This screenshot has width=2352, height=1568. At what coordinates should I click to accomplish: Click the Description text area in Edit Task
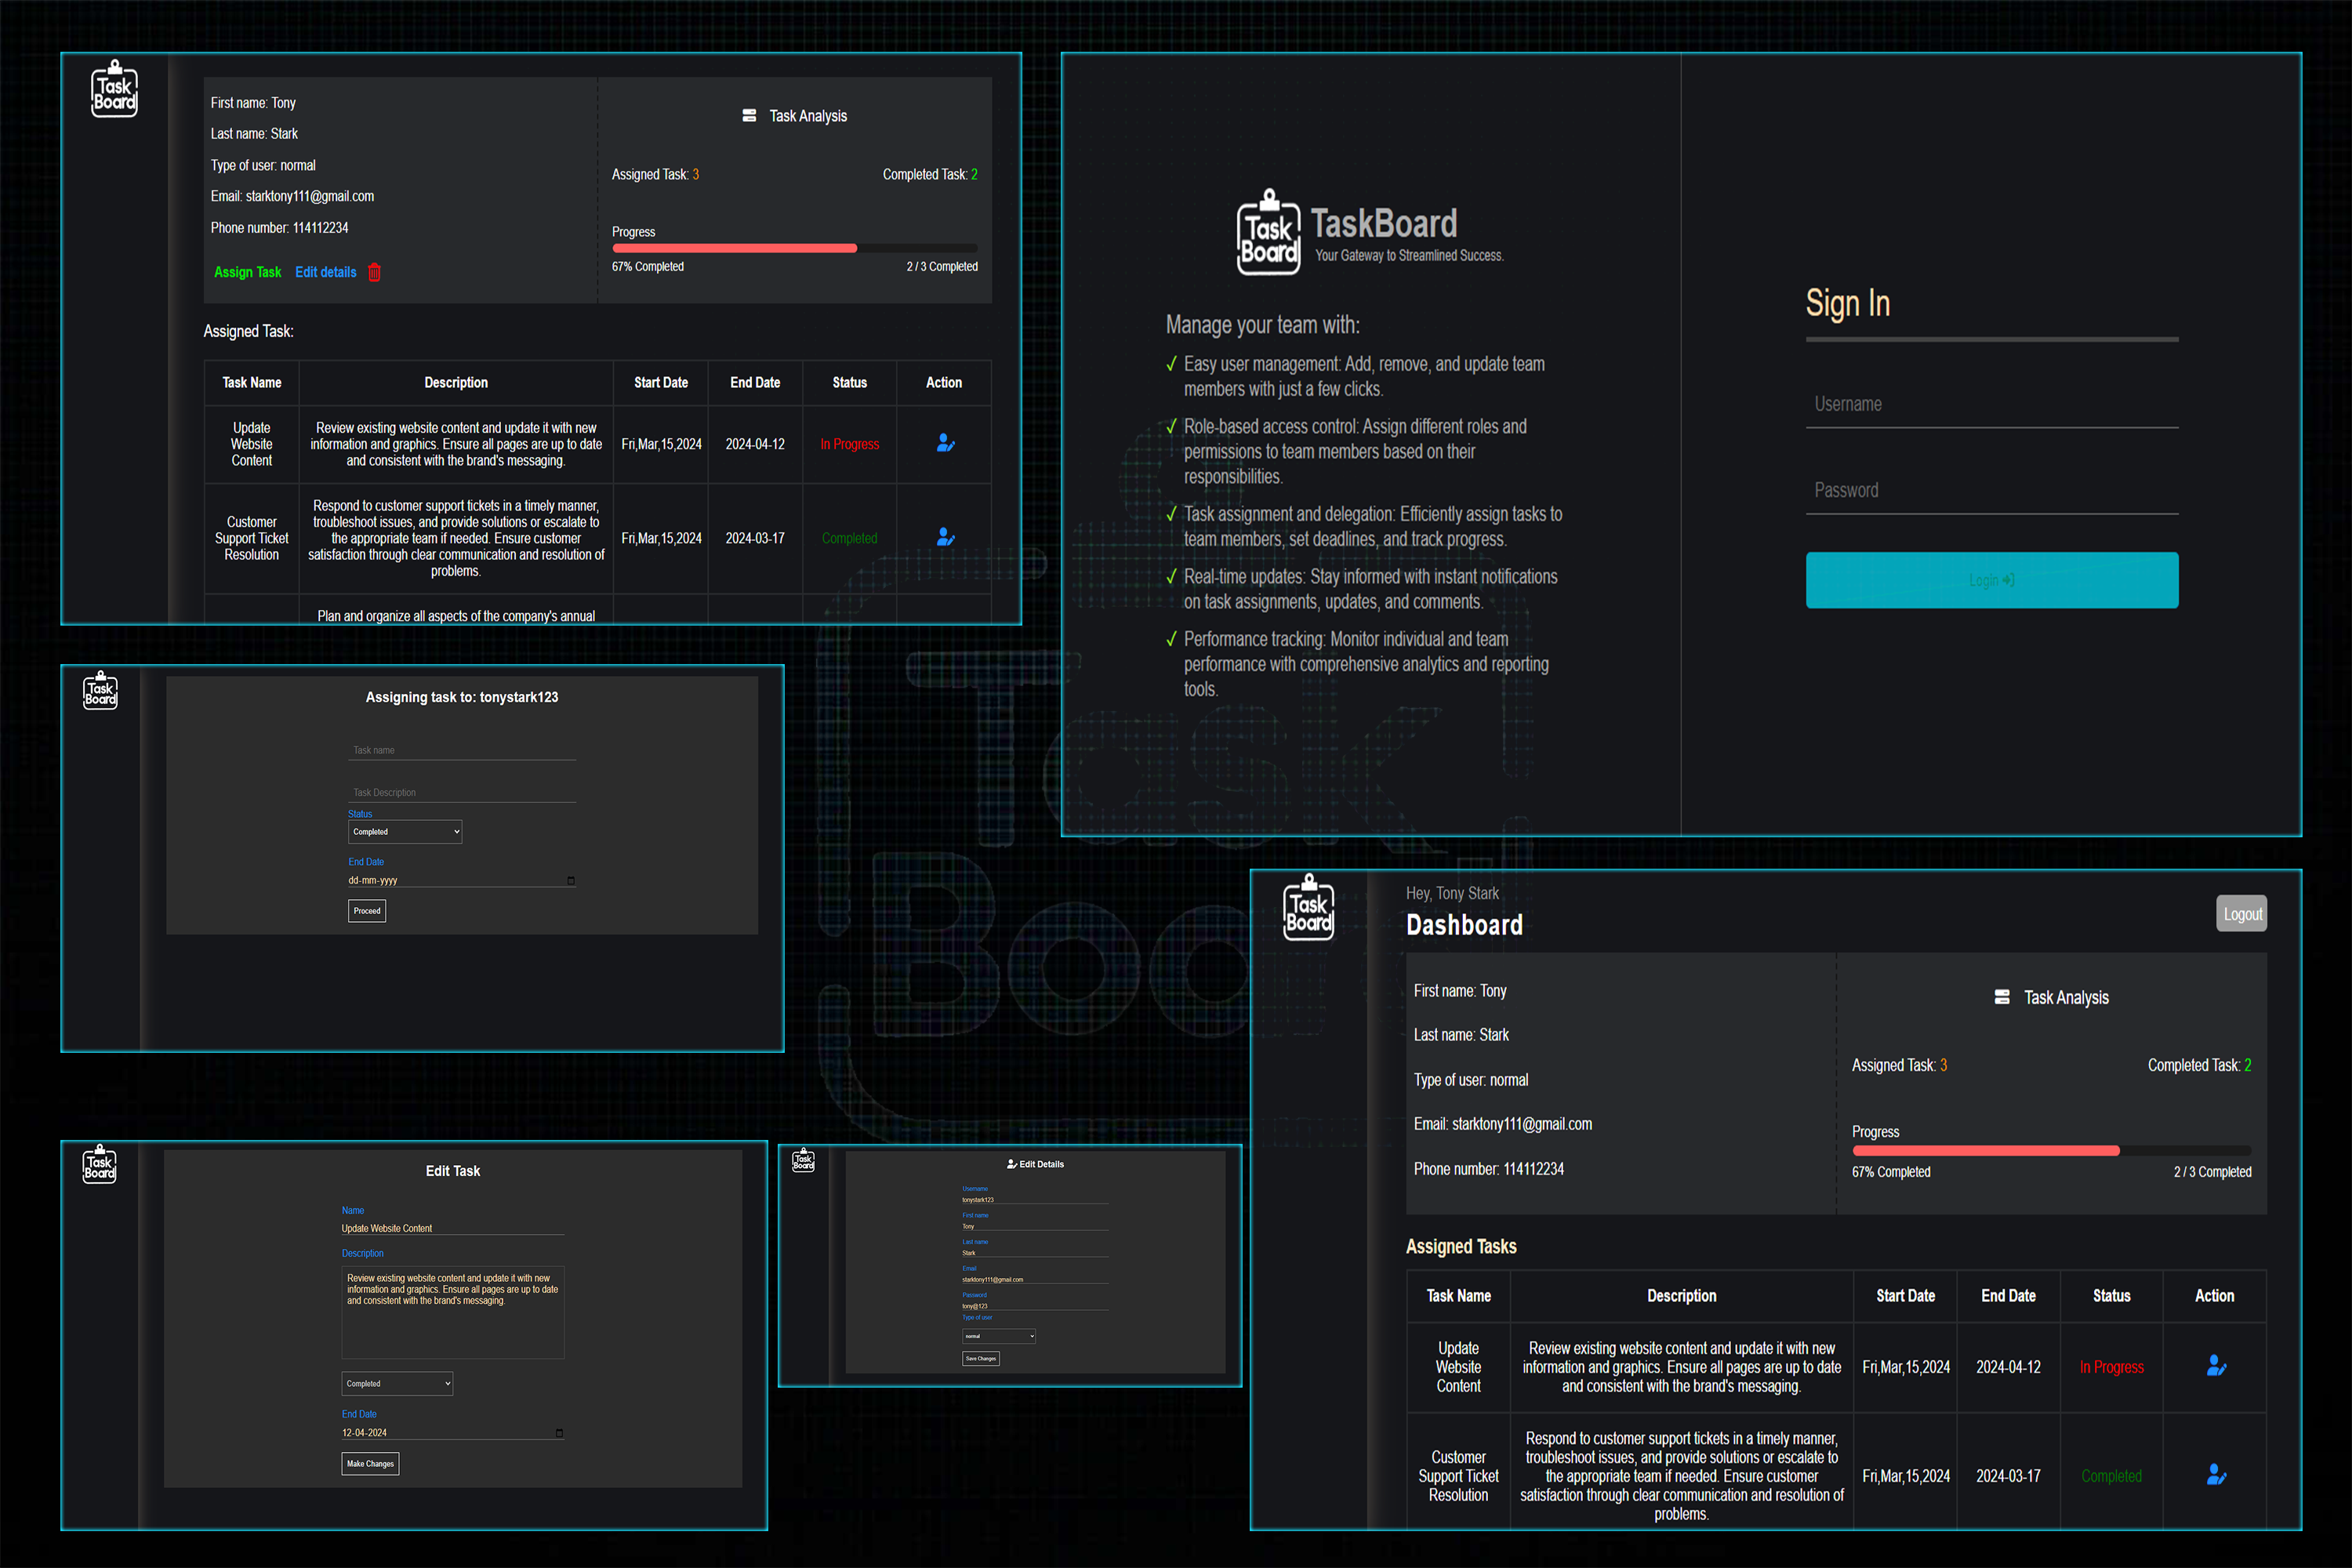453,1312
